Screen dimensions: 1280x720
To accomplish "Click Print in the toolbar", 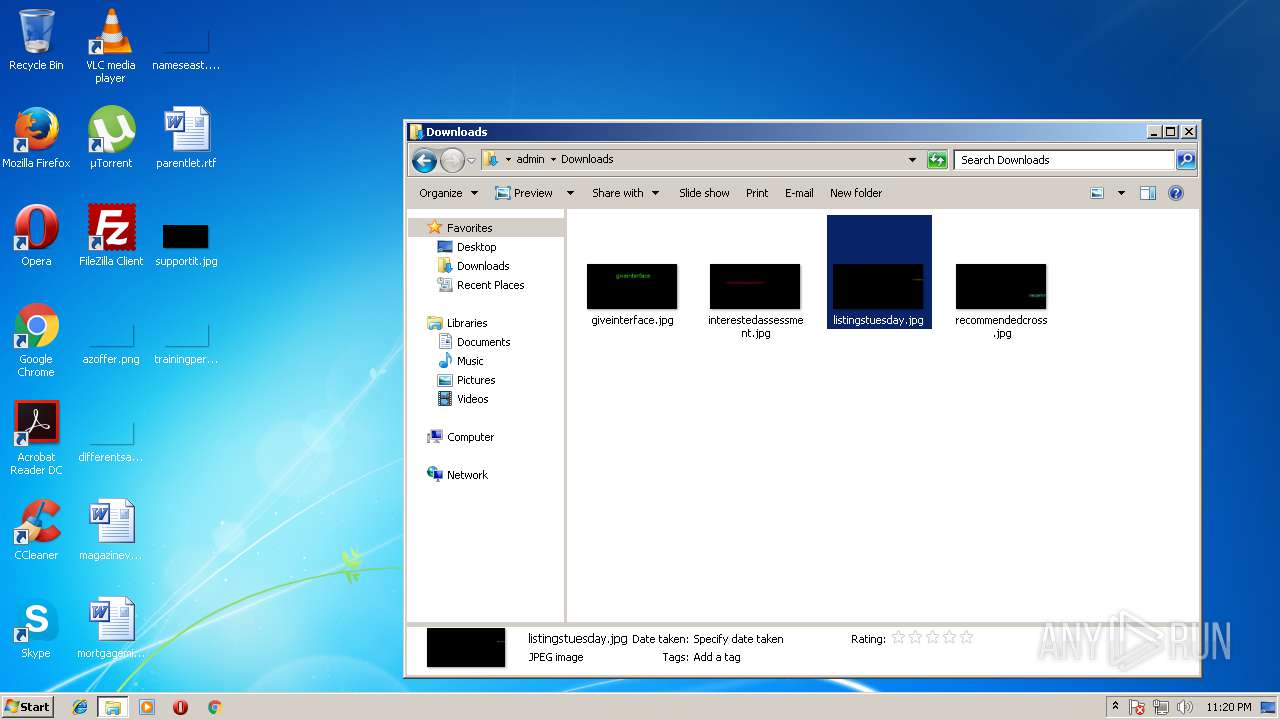I will click(757, 193).
